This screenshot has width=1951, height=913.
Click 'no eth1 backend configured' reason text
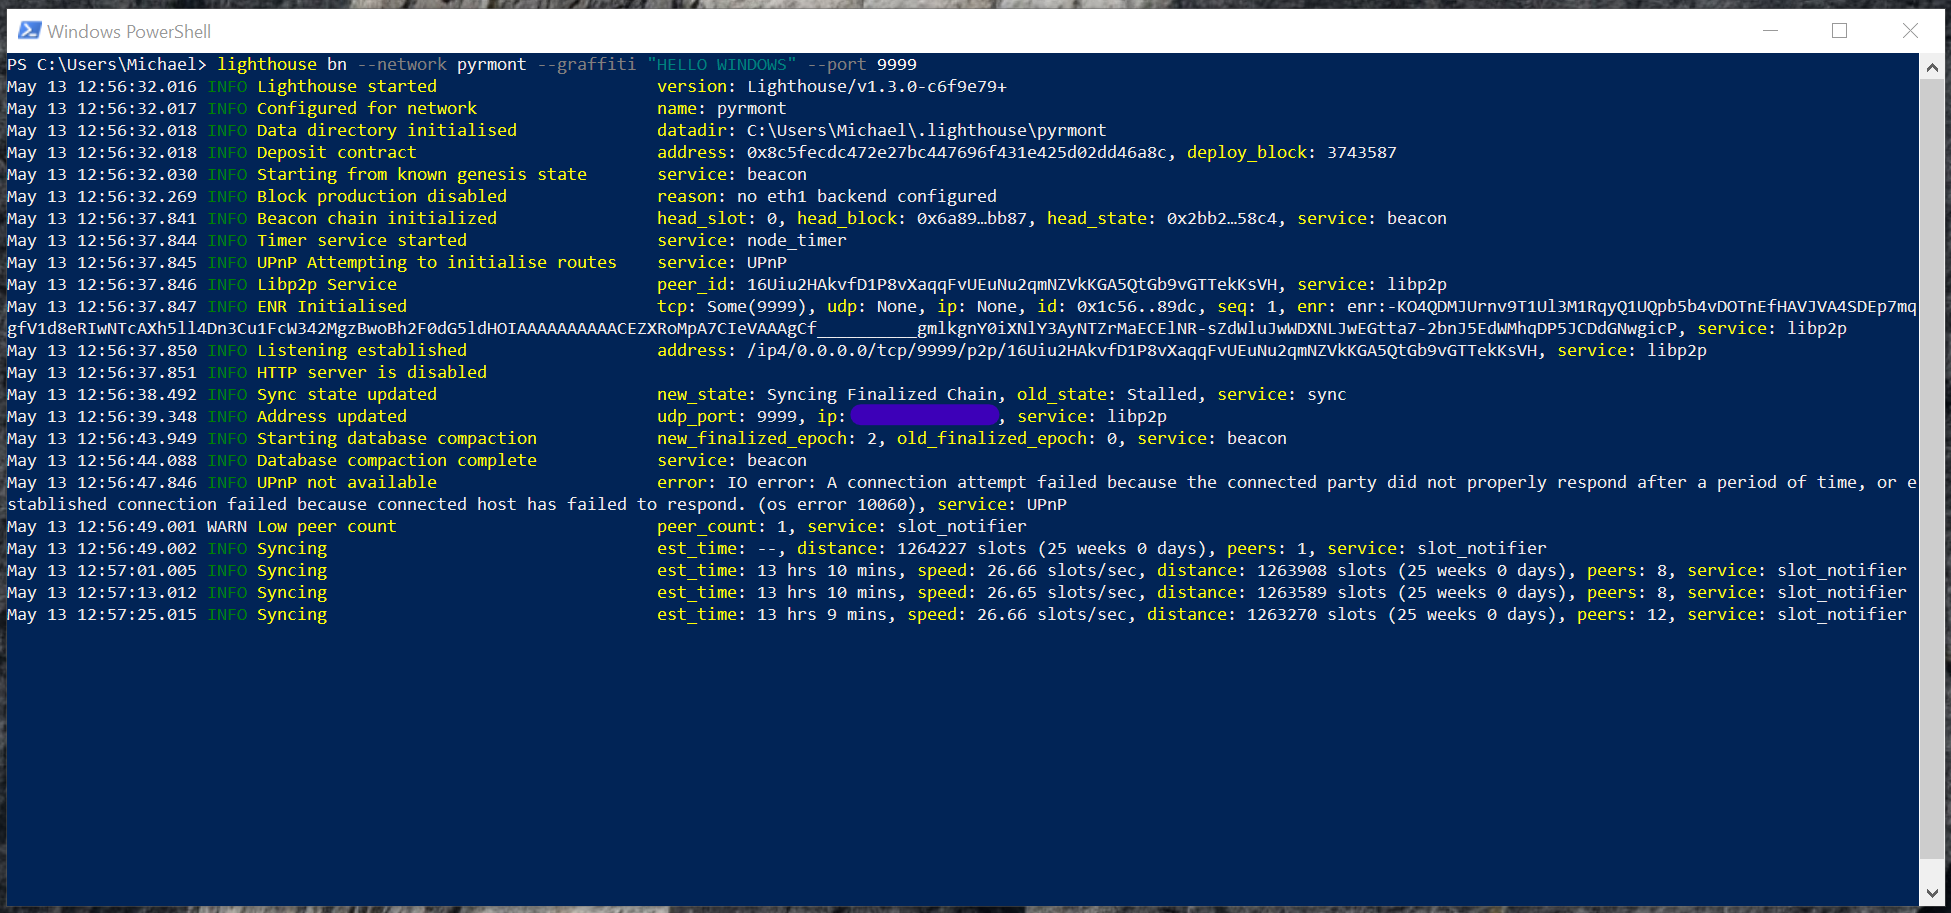tap(867, 196)
